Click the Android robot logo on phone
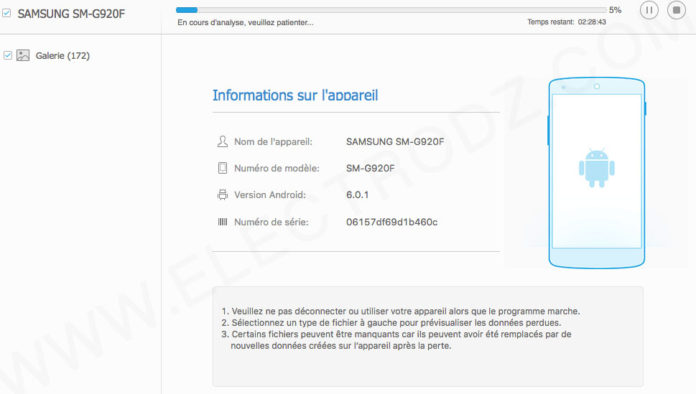Image resolution: width=696 pixels, height=394 pixels. click(x=597, y=168)
